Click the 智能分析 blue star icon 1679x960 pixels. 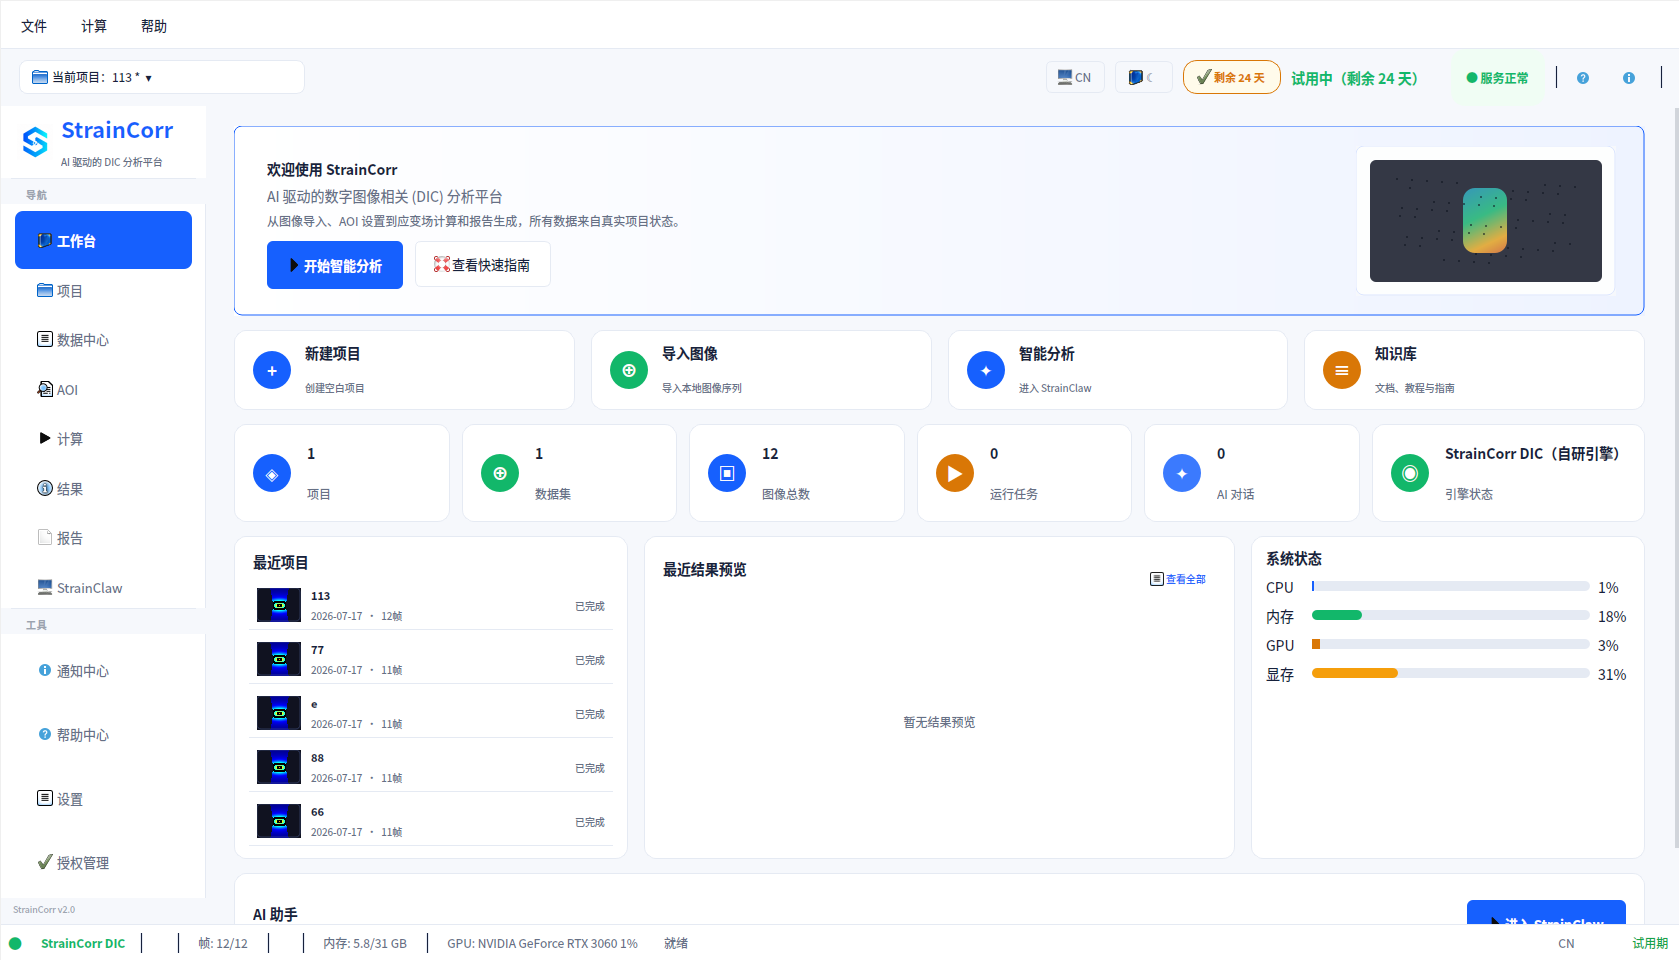pyautogui.click(x=986, y=370)
